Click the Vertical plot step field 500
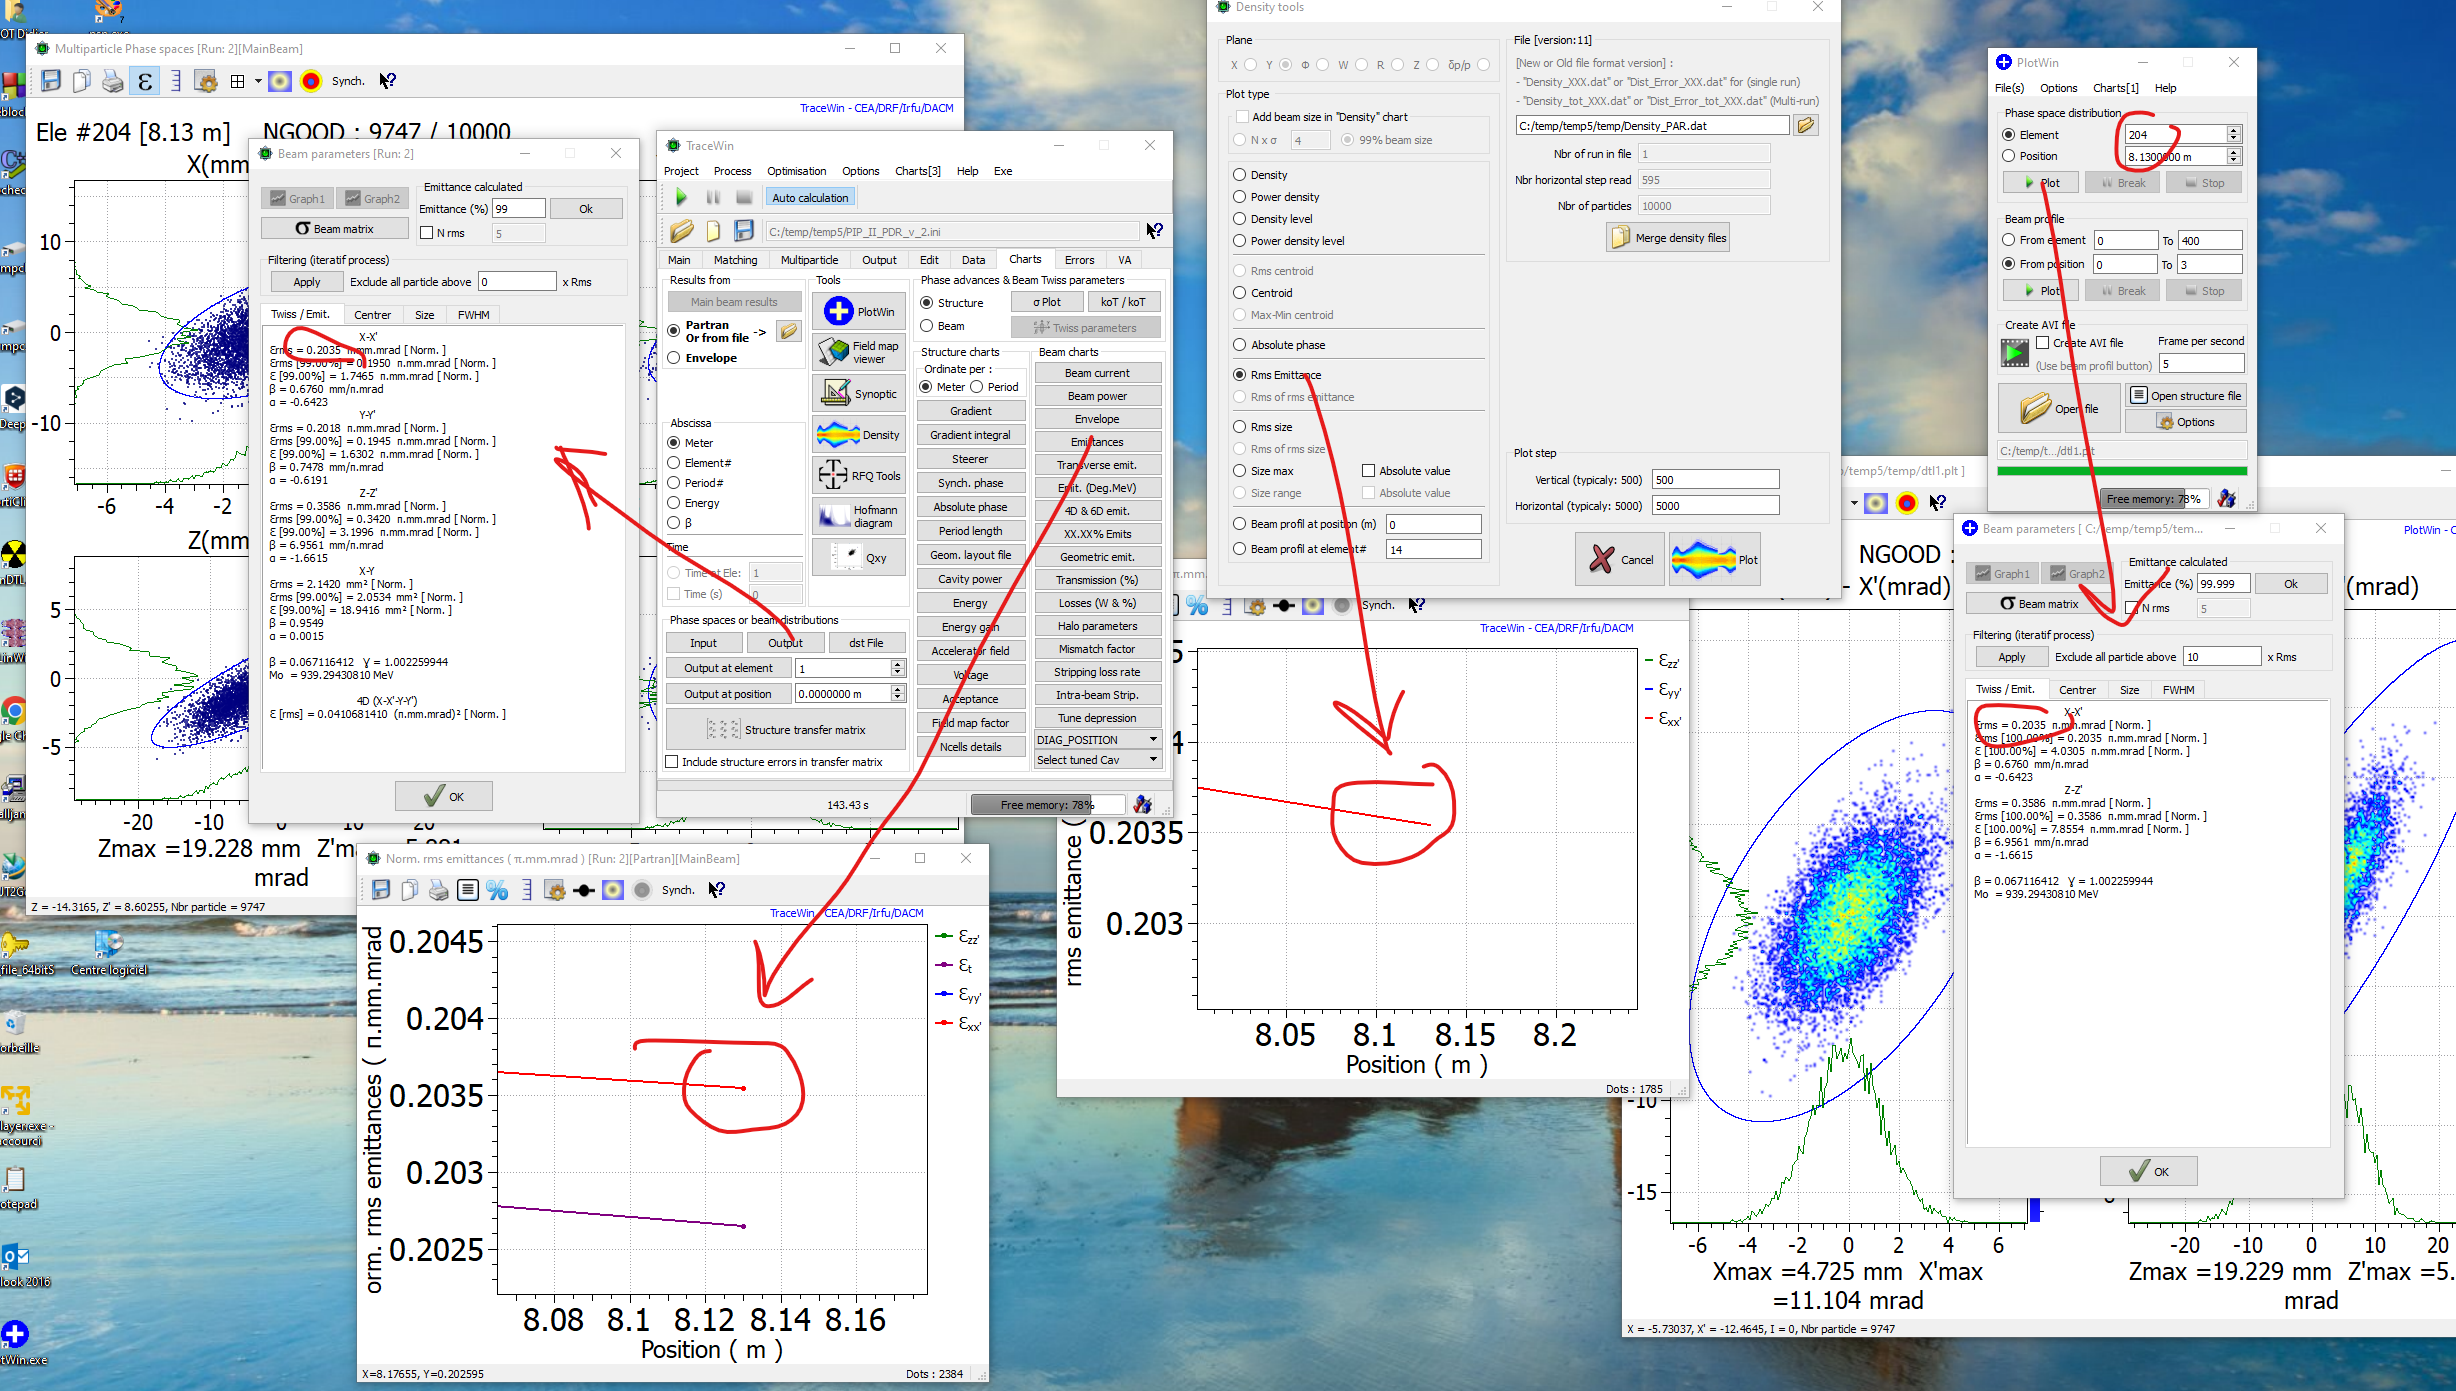2456x1391 pixels. pos(1715,480)
